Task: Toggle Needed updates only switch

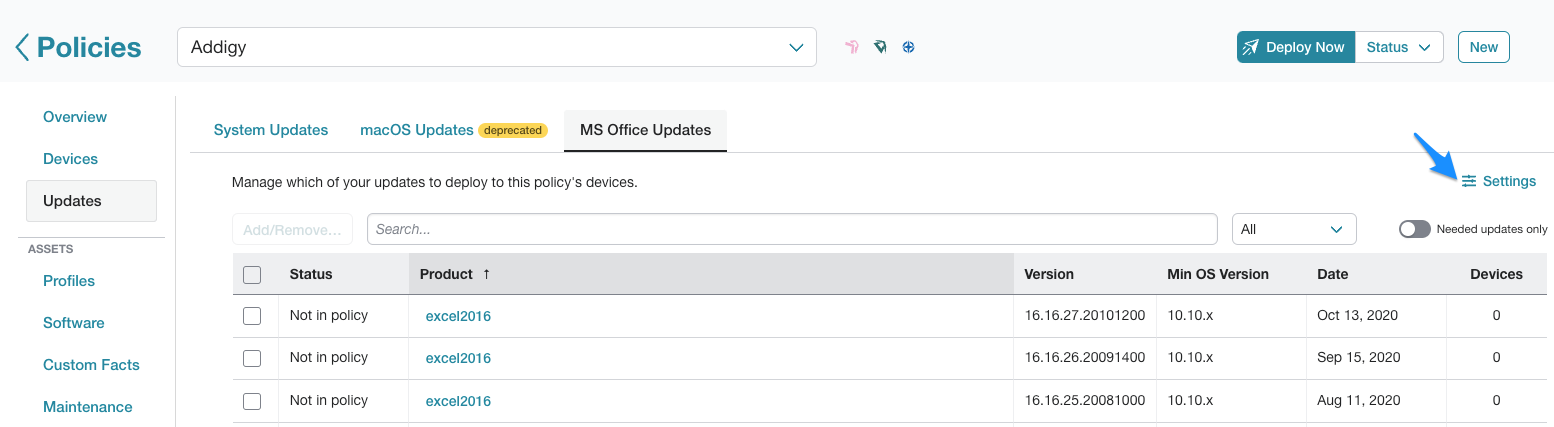Action: coord(1414,229)
